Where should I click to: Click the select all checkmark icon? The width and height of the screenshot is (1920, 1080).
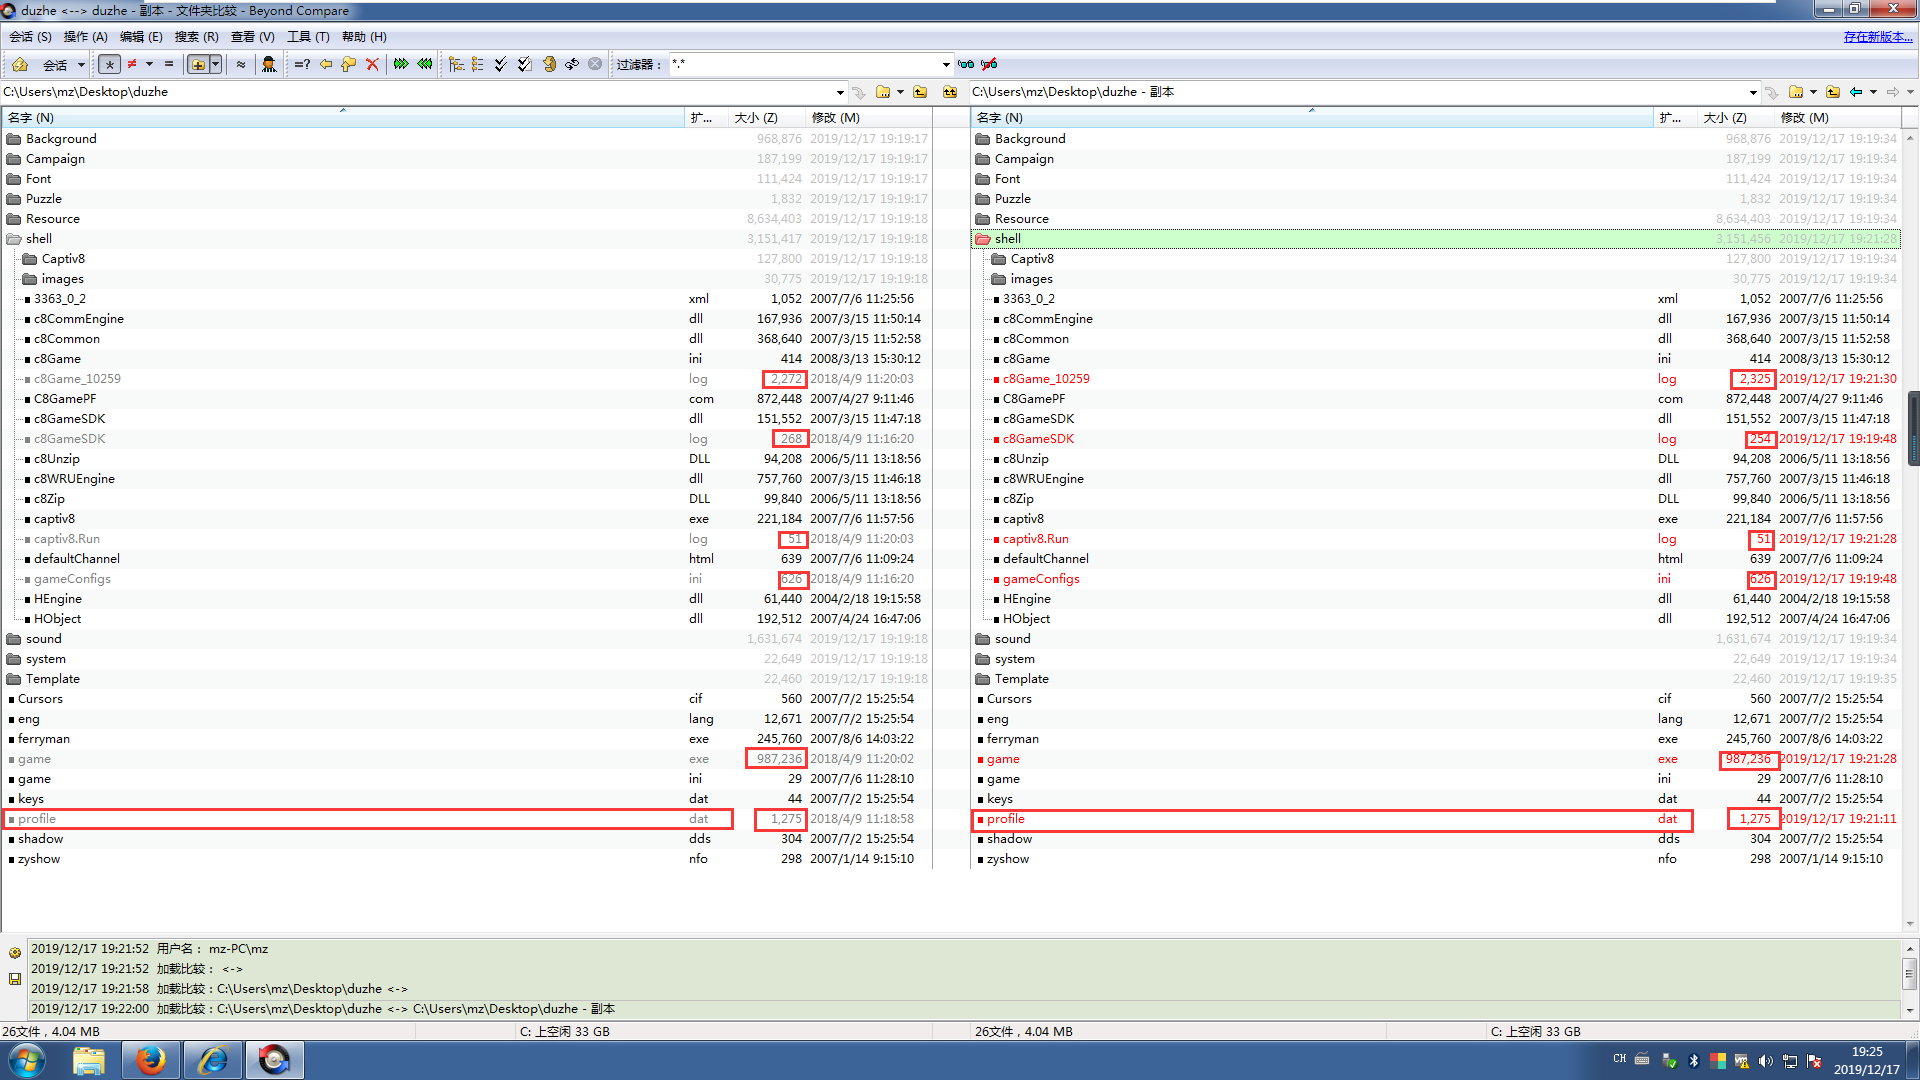[501, 65]
